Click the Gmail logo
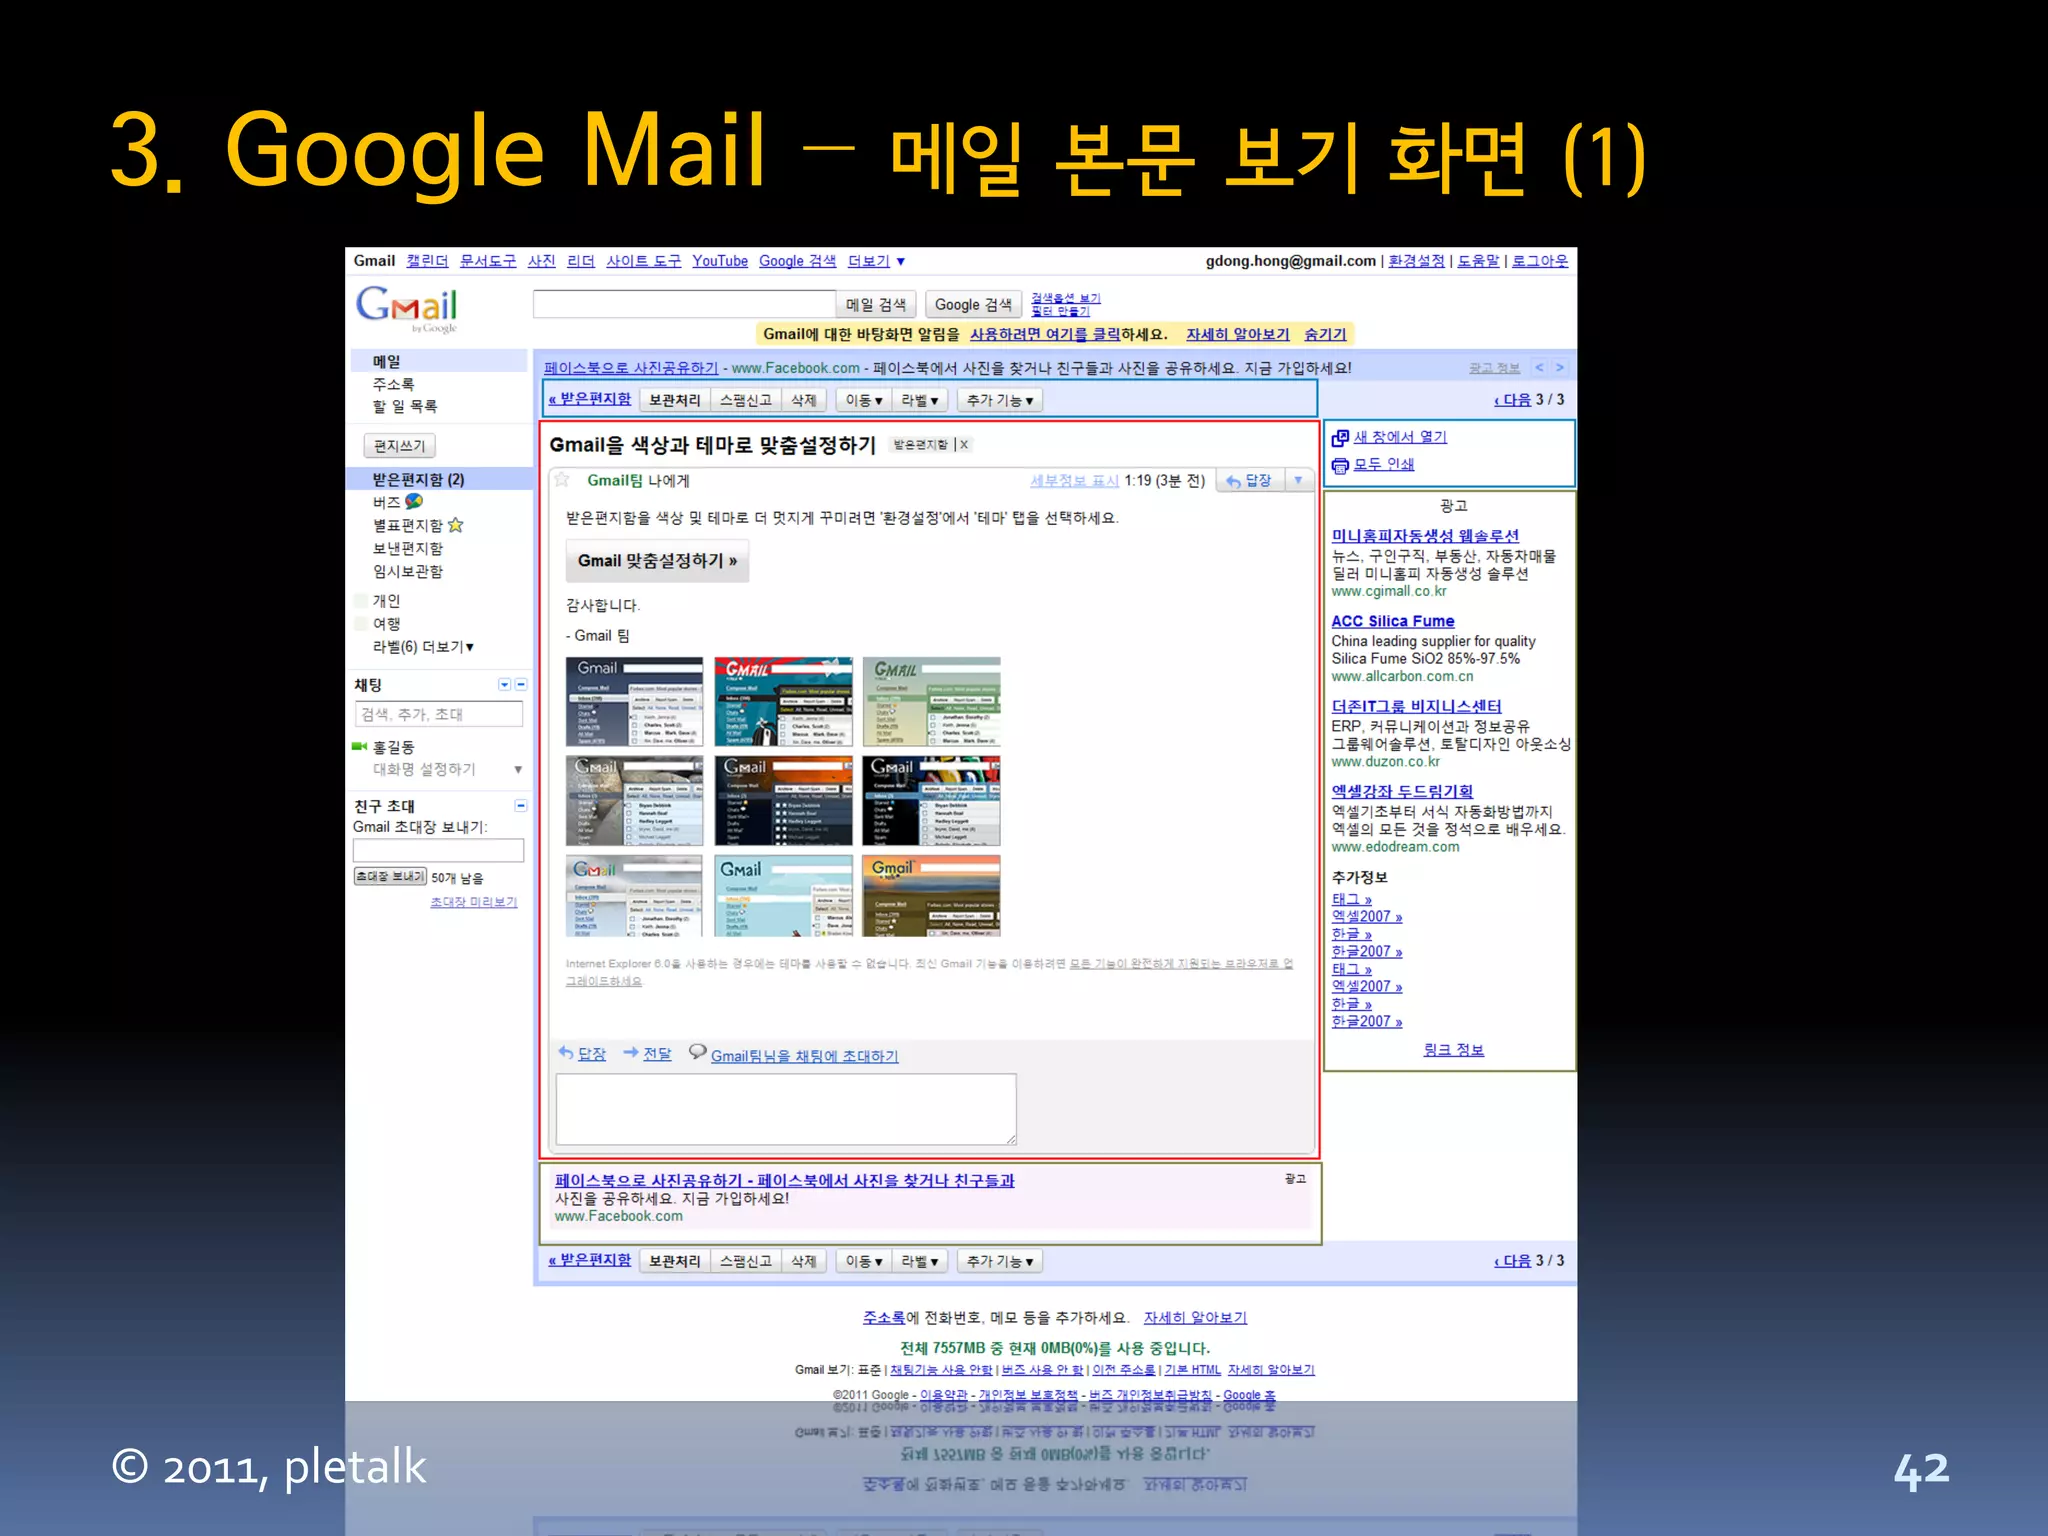 407,308
